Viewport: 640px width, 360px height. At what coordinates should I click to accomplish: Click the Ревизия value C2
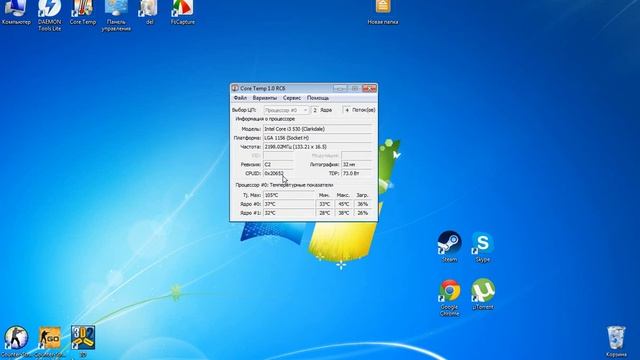click(278, 164)
